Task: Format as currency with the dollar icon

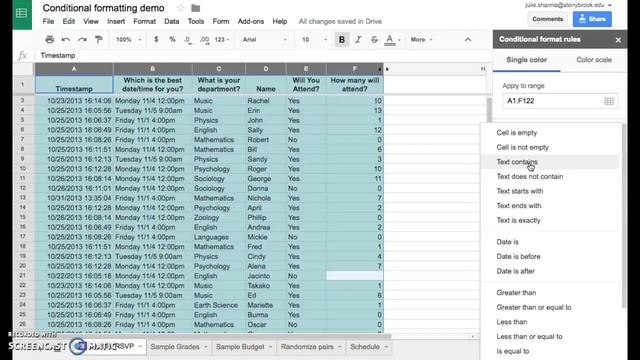Action: tap(156, 40)
